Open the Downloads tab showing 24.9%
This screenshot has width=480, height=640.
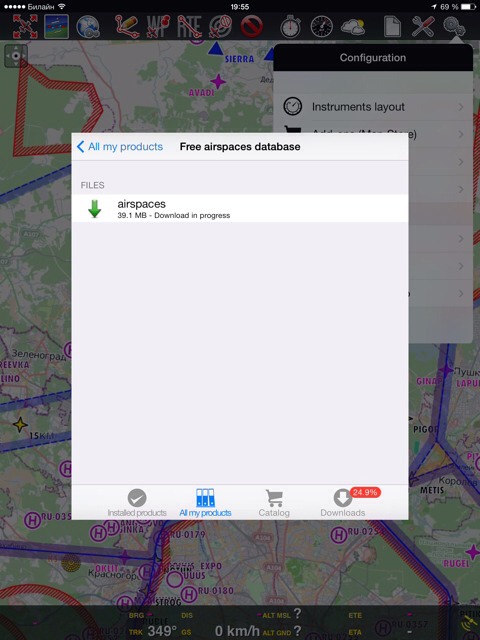pyautogui.click(x=343, y=503)
